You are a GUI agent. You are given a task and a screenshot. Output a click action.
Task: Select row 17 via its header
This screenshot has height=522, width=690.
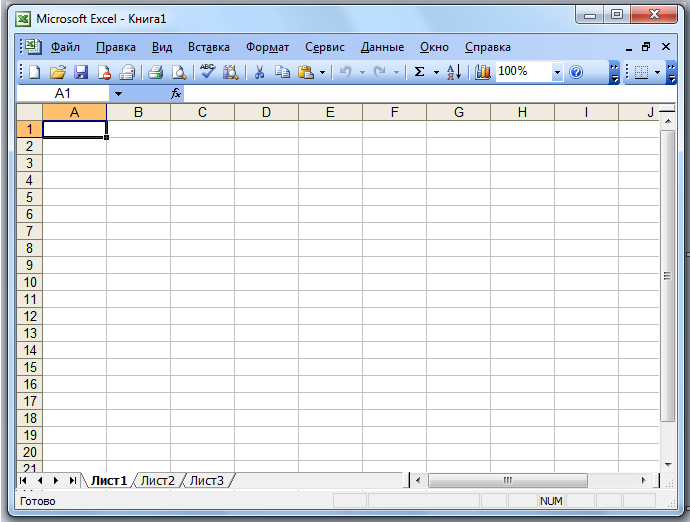(x=29, y=401)
